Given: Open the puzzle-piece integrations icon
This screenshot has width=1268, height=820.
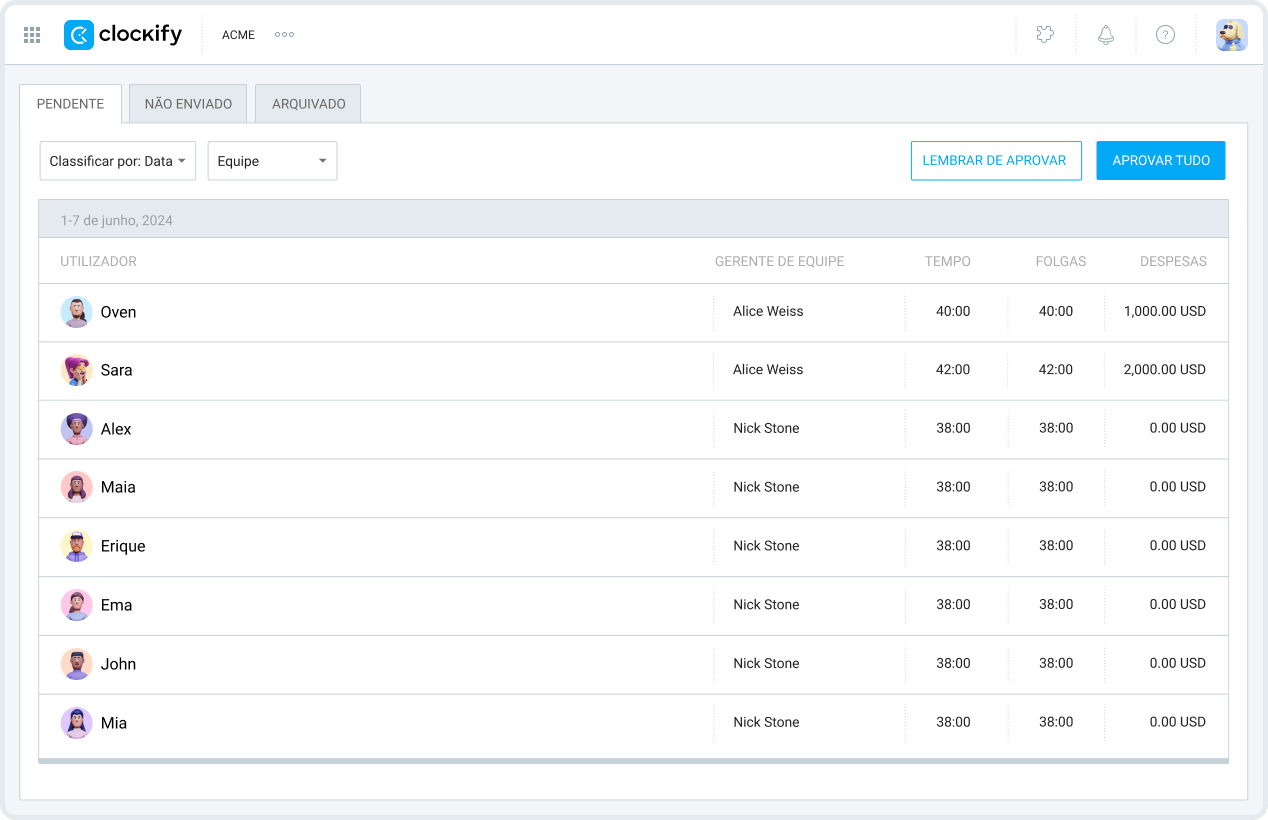Looking at the screenshot, I should click(x=1045, y=35).
